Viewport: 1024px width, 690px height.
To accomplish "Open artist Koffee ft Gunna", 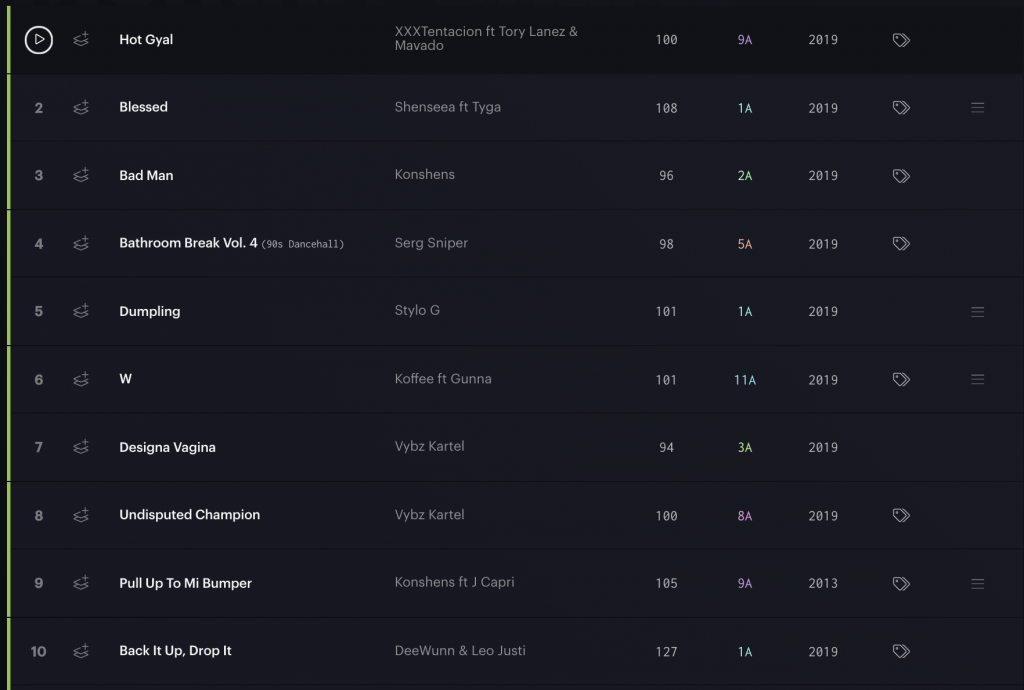I will pos(443,379).
